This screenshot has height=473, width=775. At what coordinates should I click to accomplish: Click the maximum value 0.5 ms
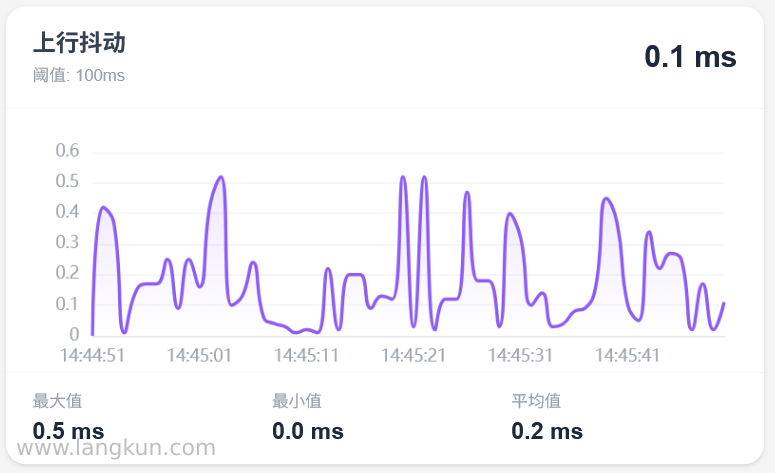(68, 431)
